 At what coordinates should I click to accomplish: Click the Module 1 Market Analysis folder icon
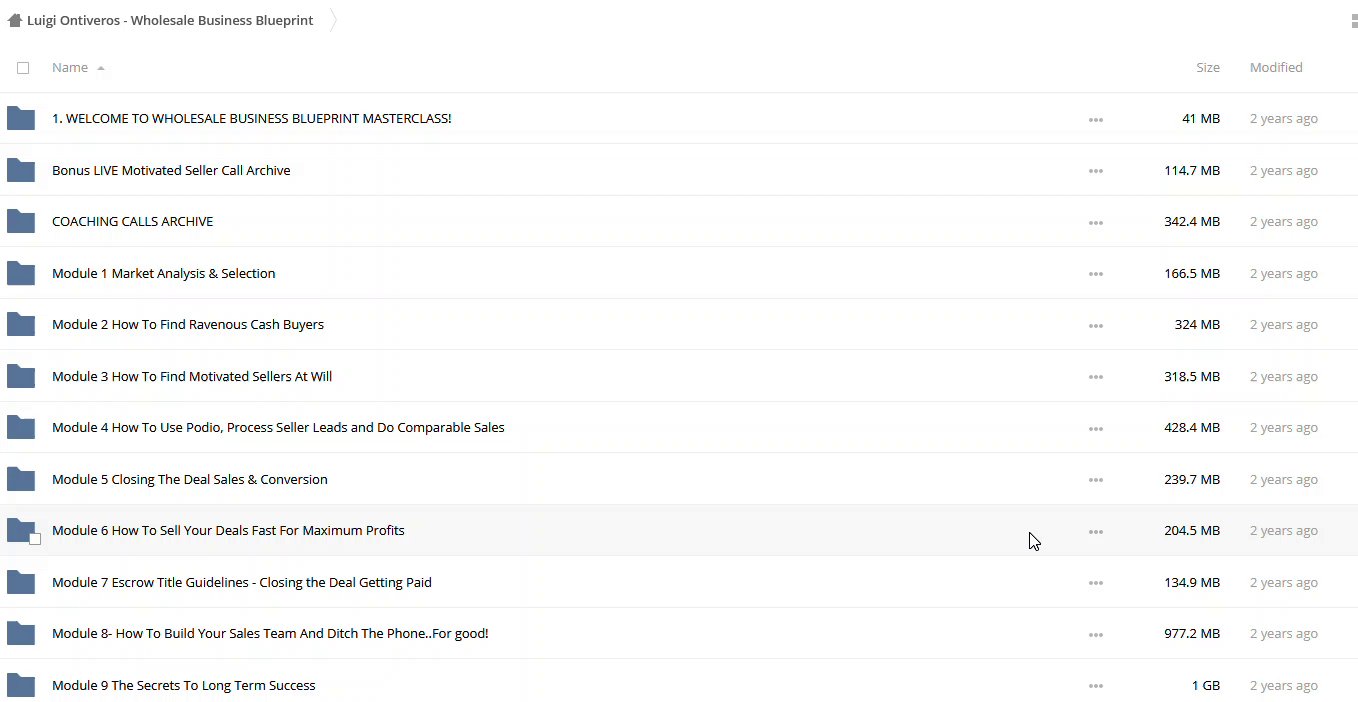(x=21, y=273)
